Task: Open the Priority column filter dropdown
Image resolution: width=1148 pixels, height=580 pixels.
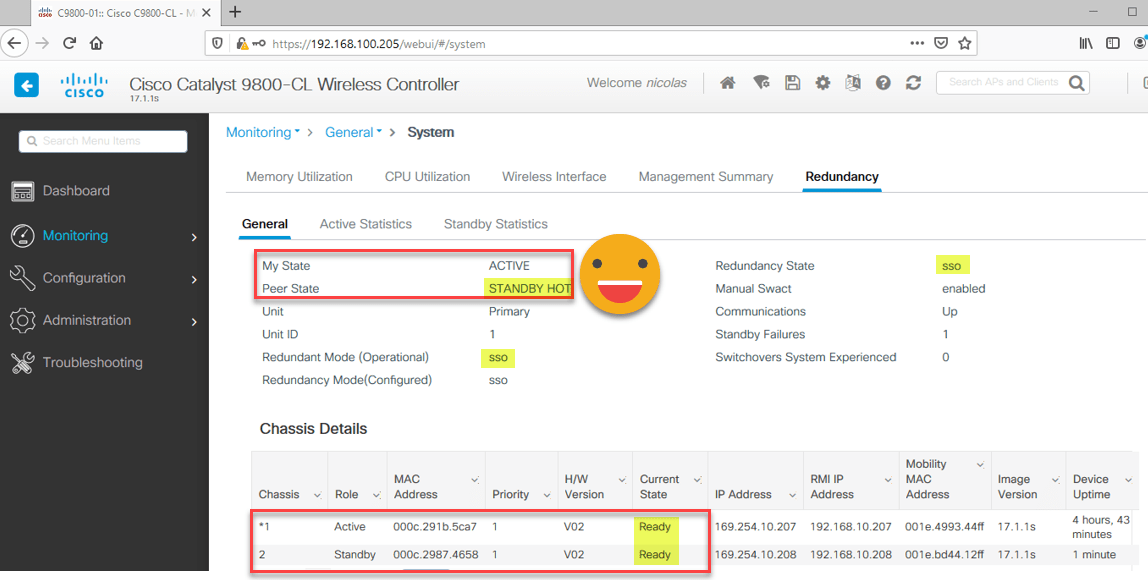Action: (x=547, y=495)
